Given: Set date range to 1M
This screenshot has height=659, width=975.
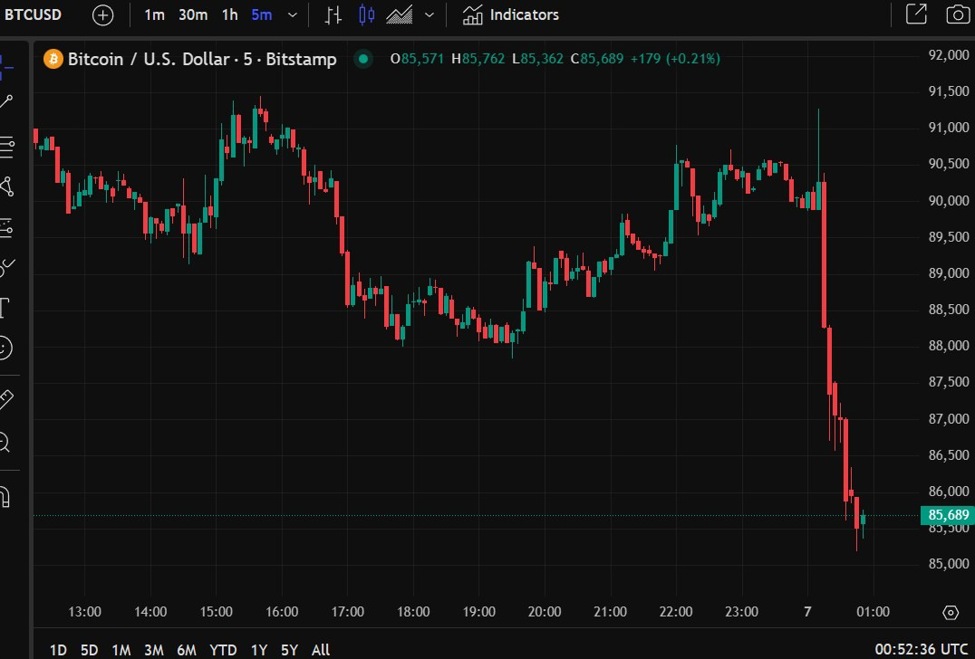Looking at the screenshot, I should (121, 650).
